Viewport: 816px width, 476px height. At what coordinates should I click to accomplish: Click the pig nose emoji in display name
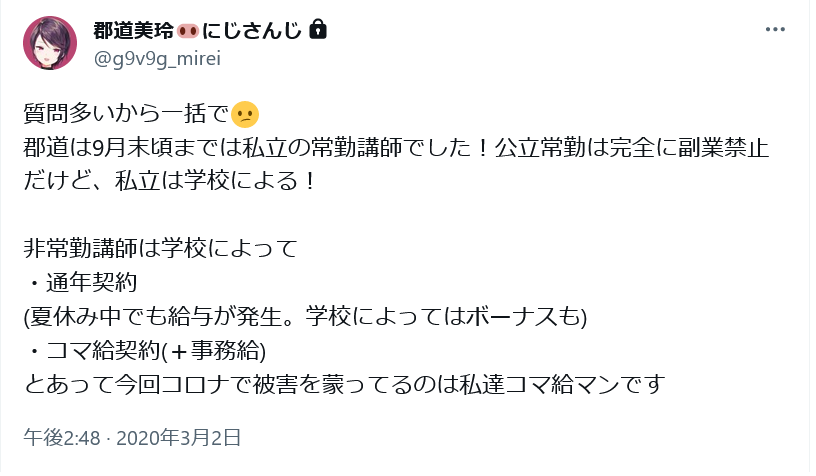pyautogui.click(x=188, y=32)
